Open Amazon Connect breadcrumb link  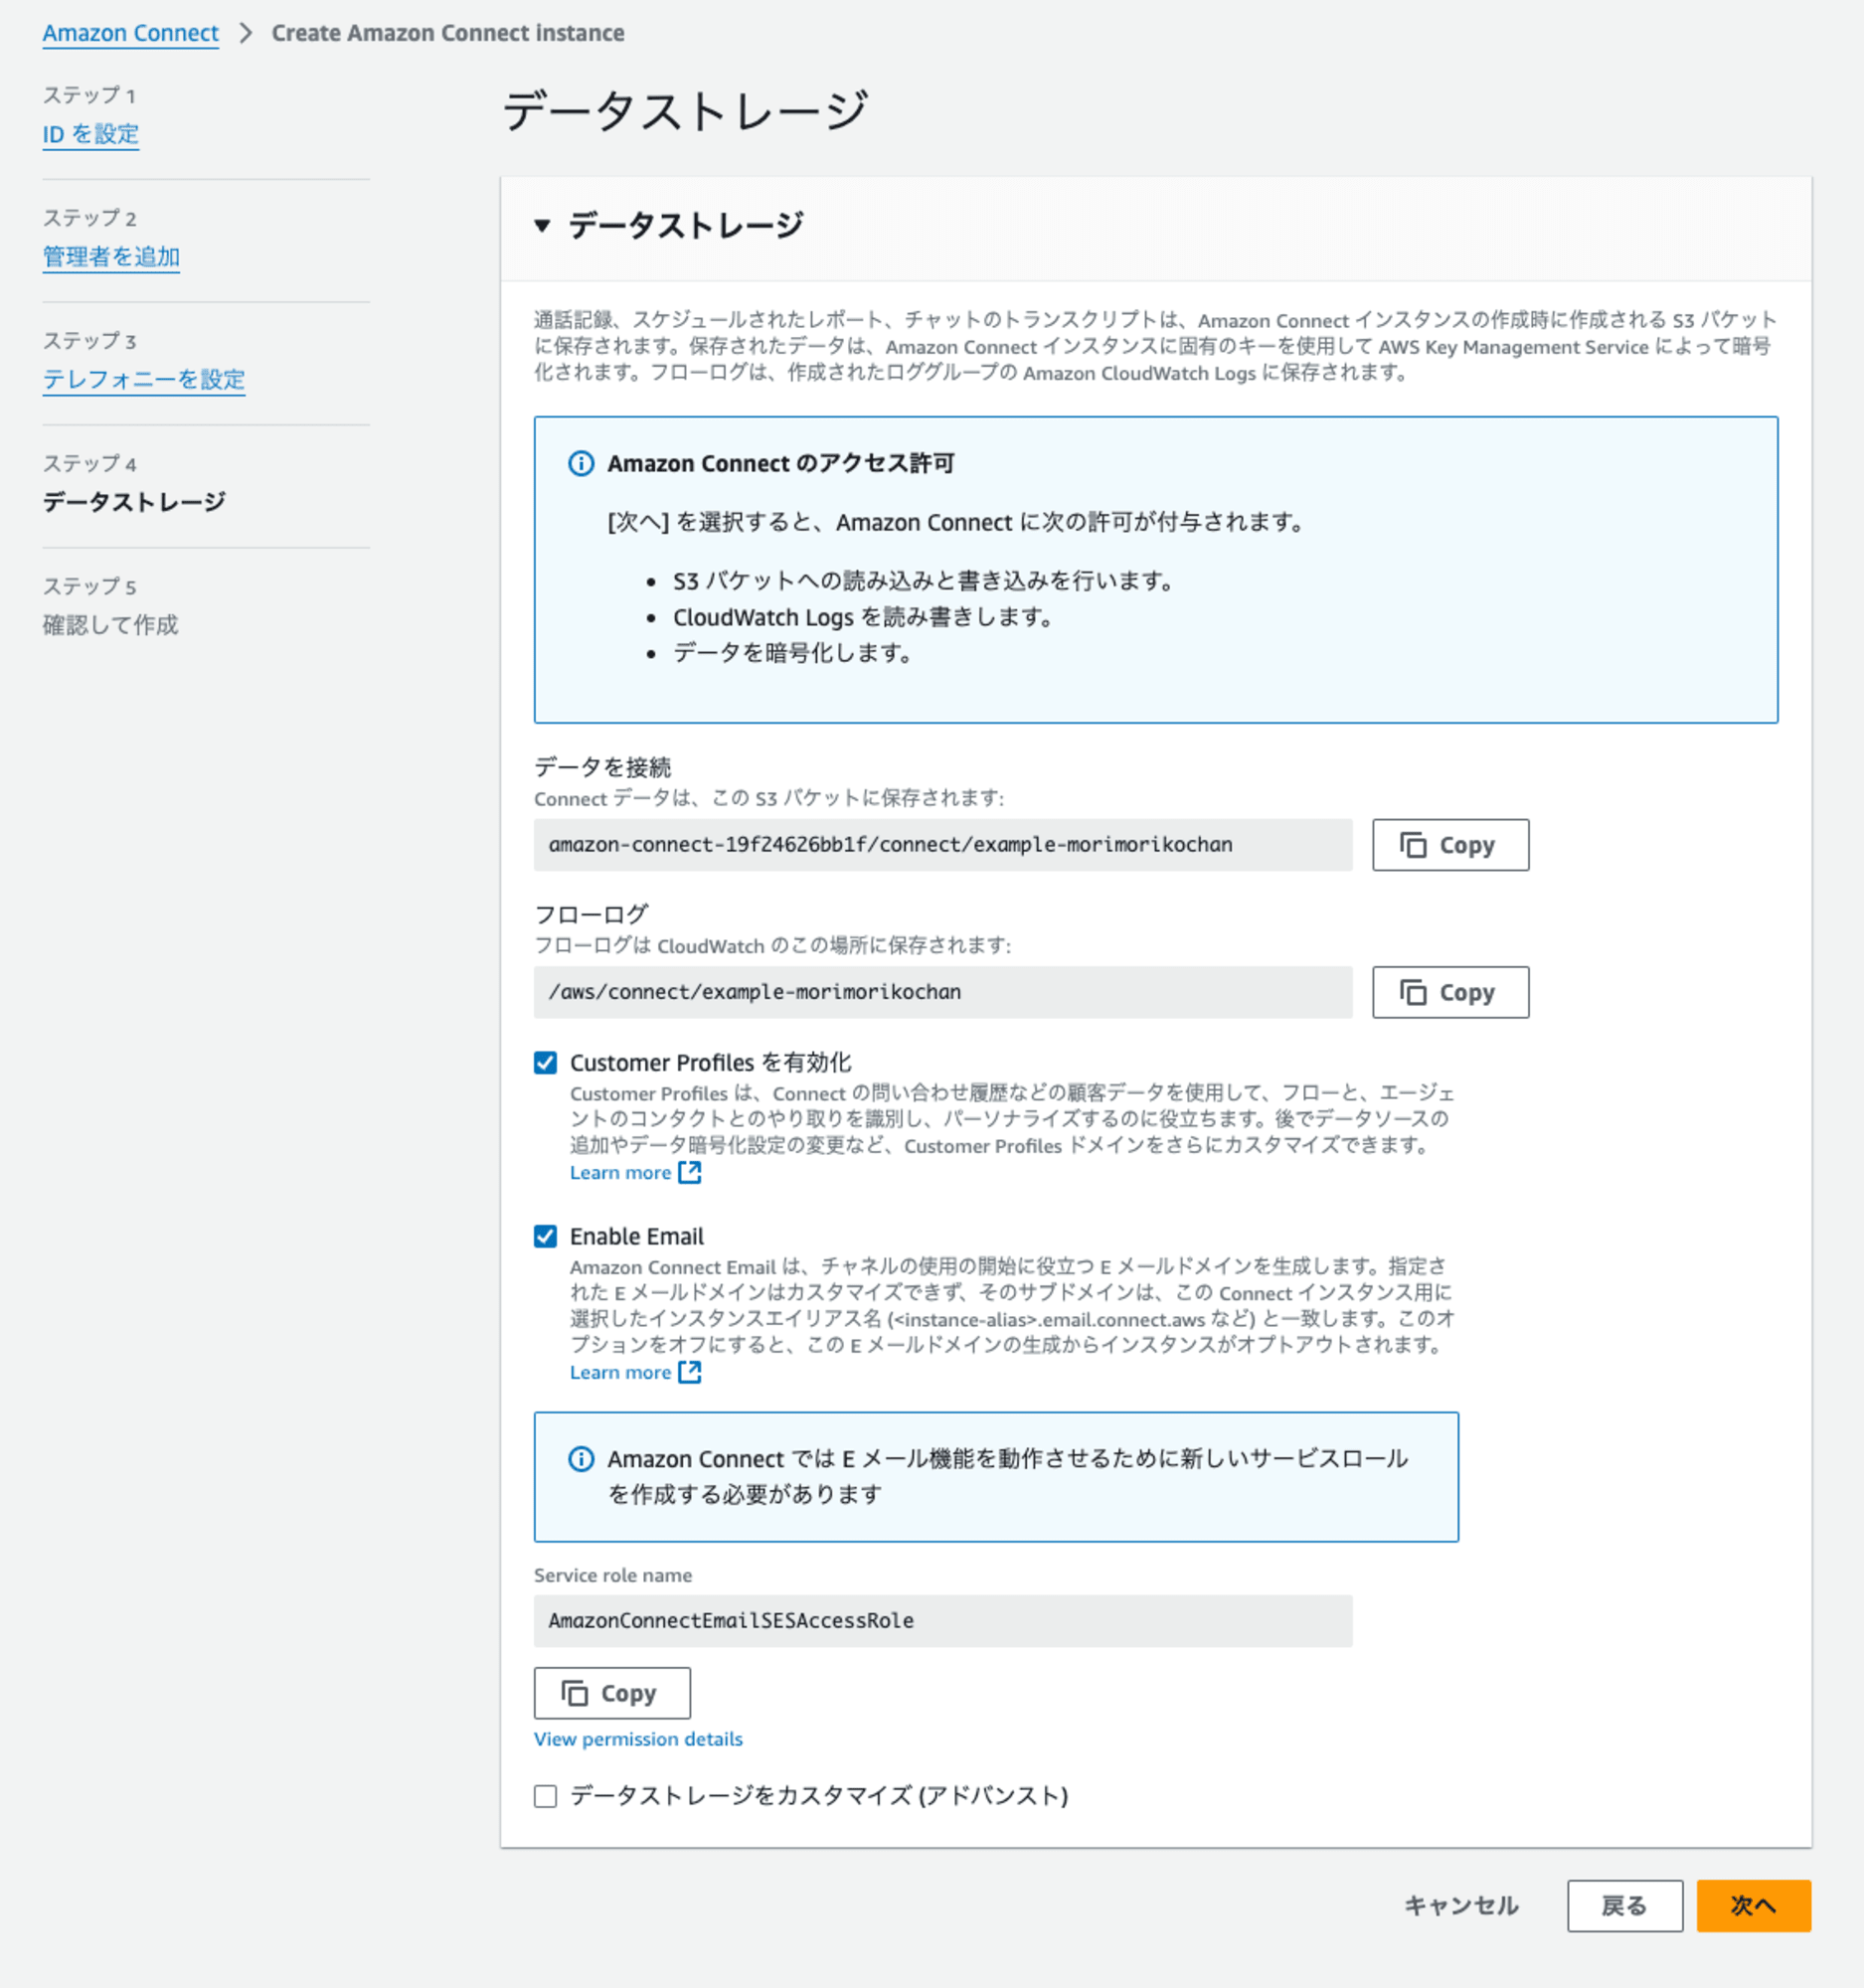[130, 33]
